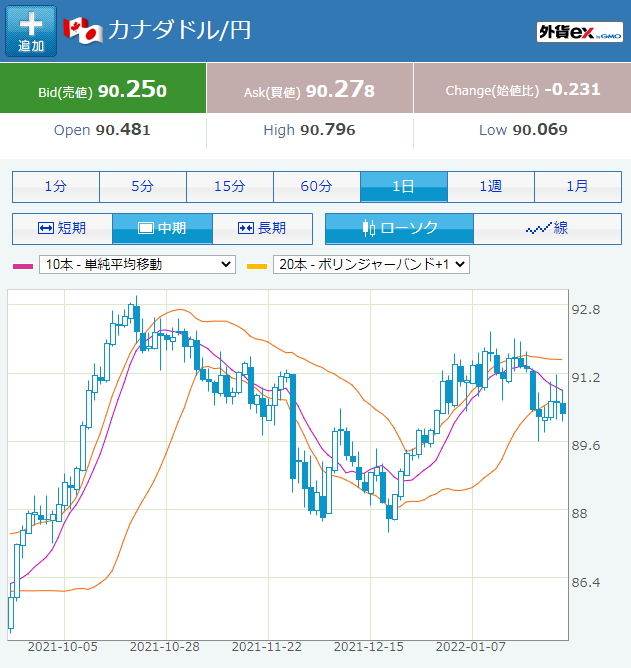The width and height of the screenshot is (631, 668).
Task: Switch to 中期 mid-term range
Action: [x=162, y=229]
